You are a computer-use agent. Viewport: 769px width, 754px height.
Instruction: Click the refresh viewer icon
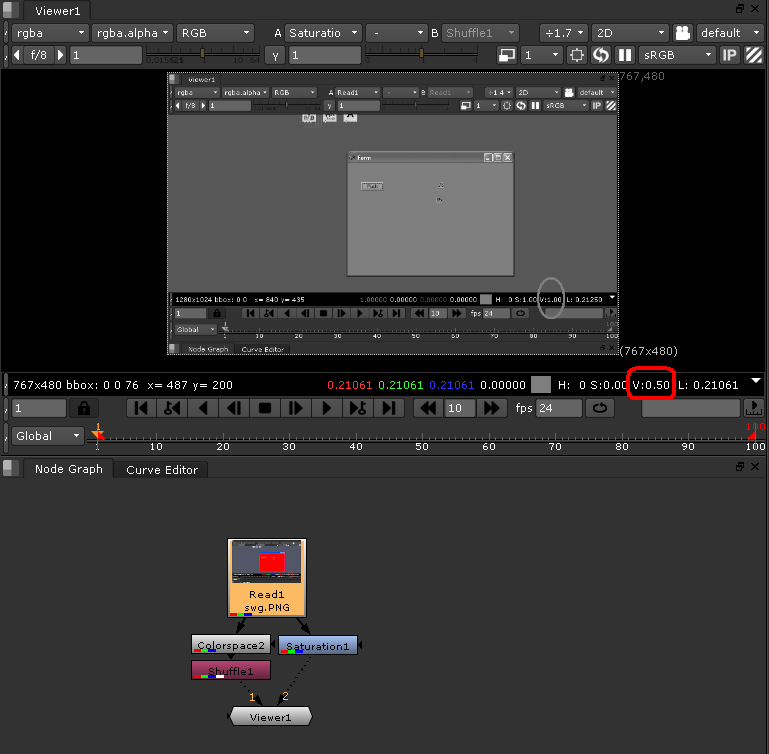click(x=601, y=55)
